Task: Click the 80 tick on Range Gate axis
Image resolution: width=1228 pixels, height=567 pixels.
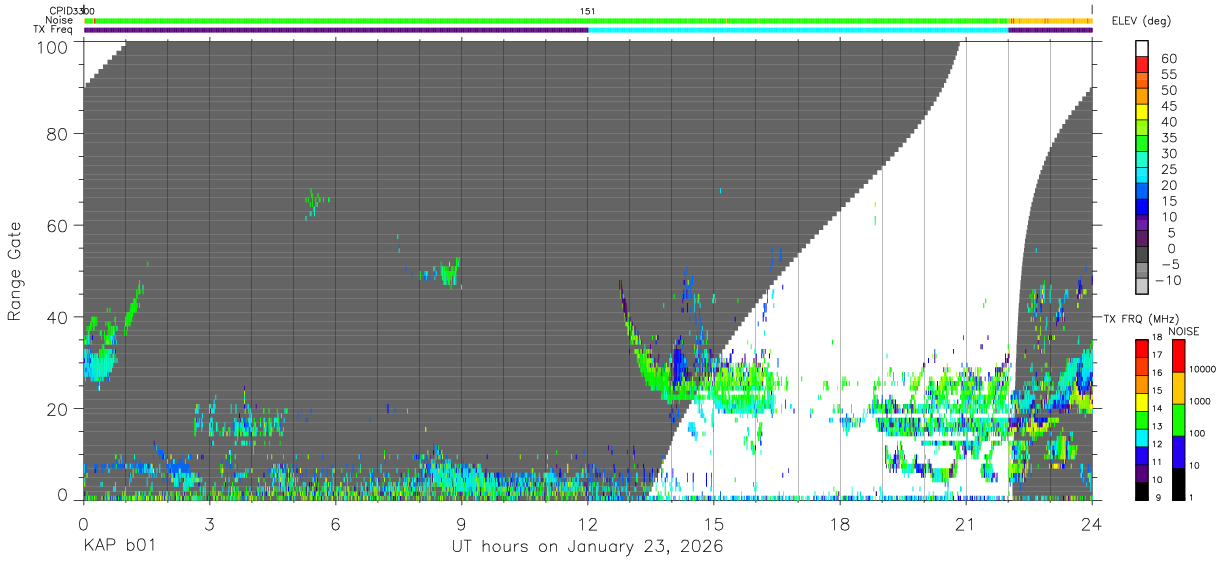Action: (x=59, y=133)
